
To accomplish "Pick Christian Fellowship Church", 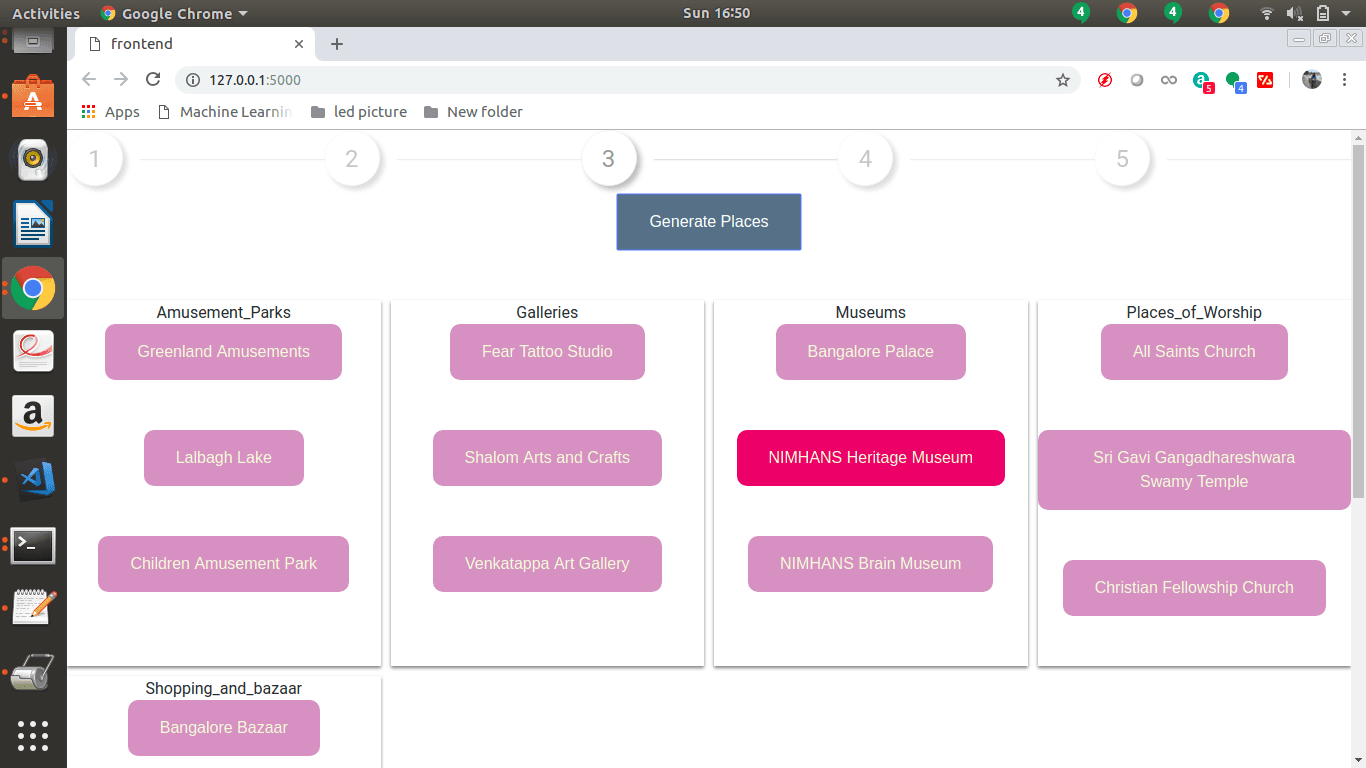I will tap(1194, 588).
